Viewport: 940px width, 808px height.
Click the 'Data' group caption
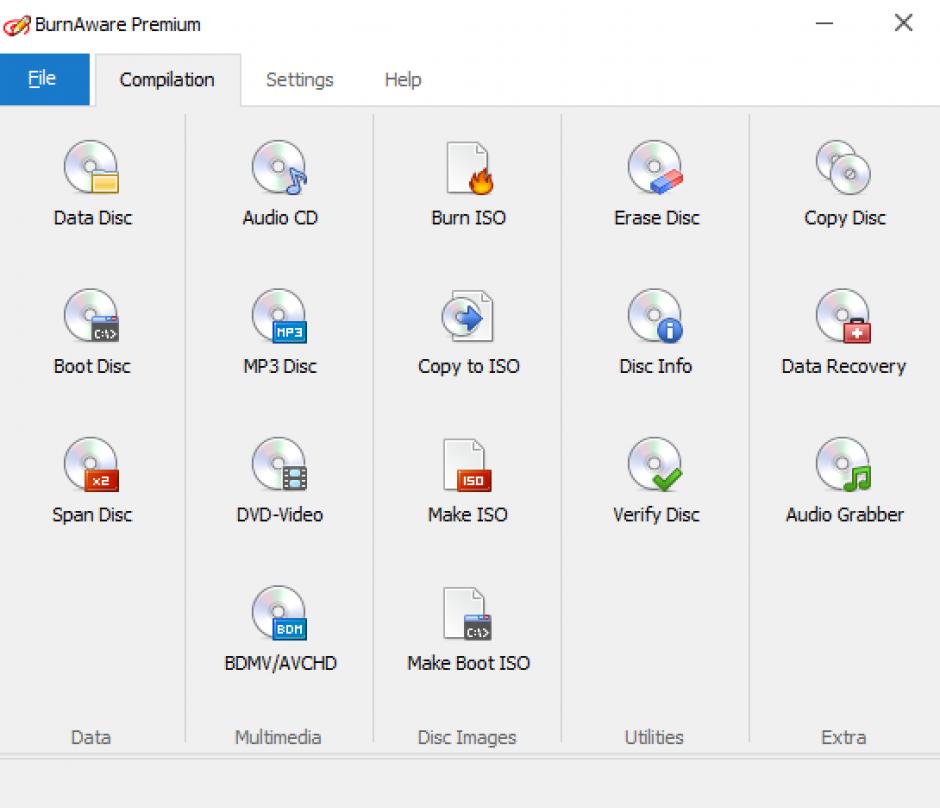pyautogui.click(x=91, y=737)
